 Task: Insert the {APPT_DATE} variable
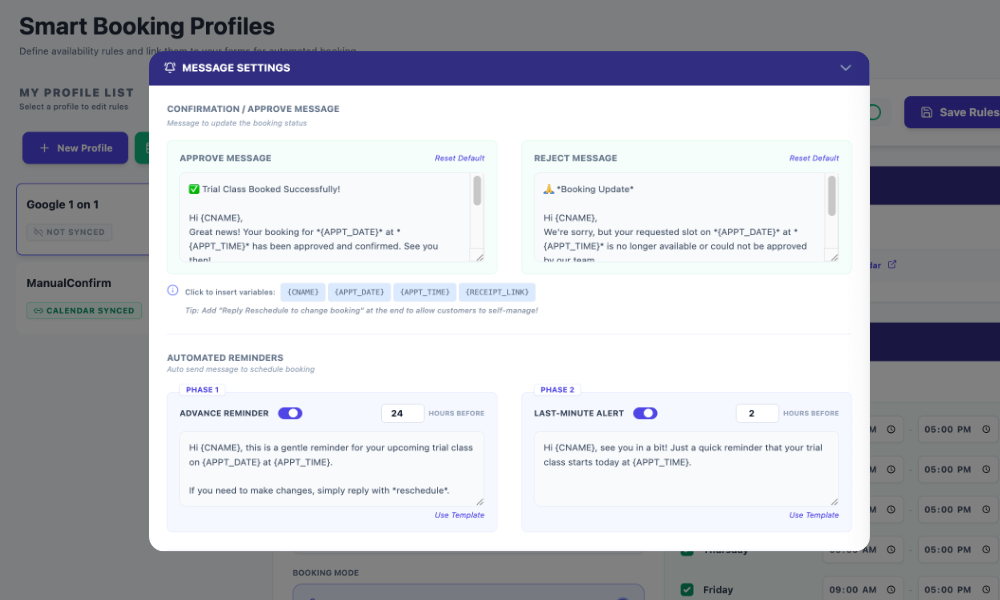(359, 292)
